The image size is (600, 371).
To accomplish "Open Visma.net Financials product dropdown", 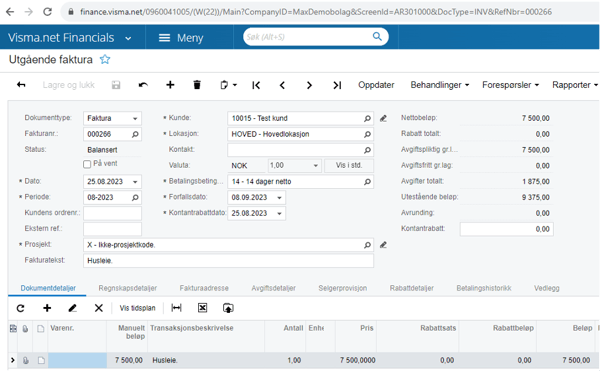I will (128, 38).
